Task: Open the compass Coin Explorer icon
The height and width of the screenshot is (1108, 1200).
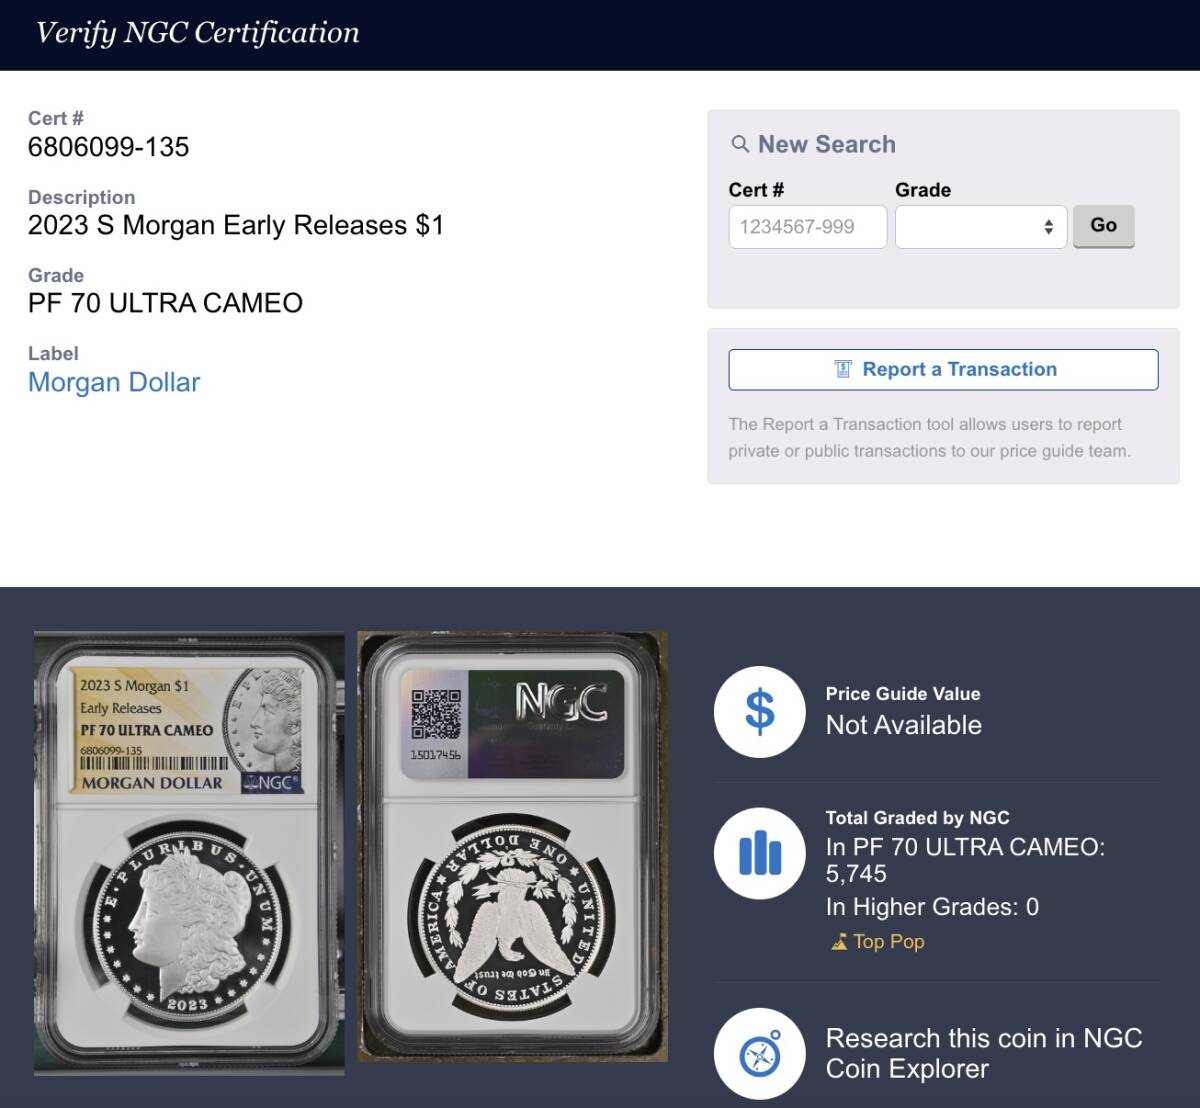Action: pyautogui.click(x=759, y=1053)
